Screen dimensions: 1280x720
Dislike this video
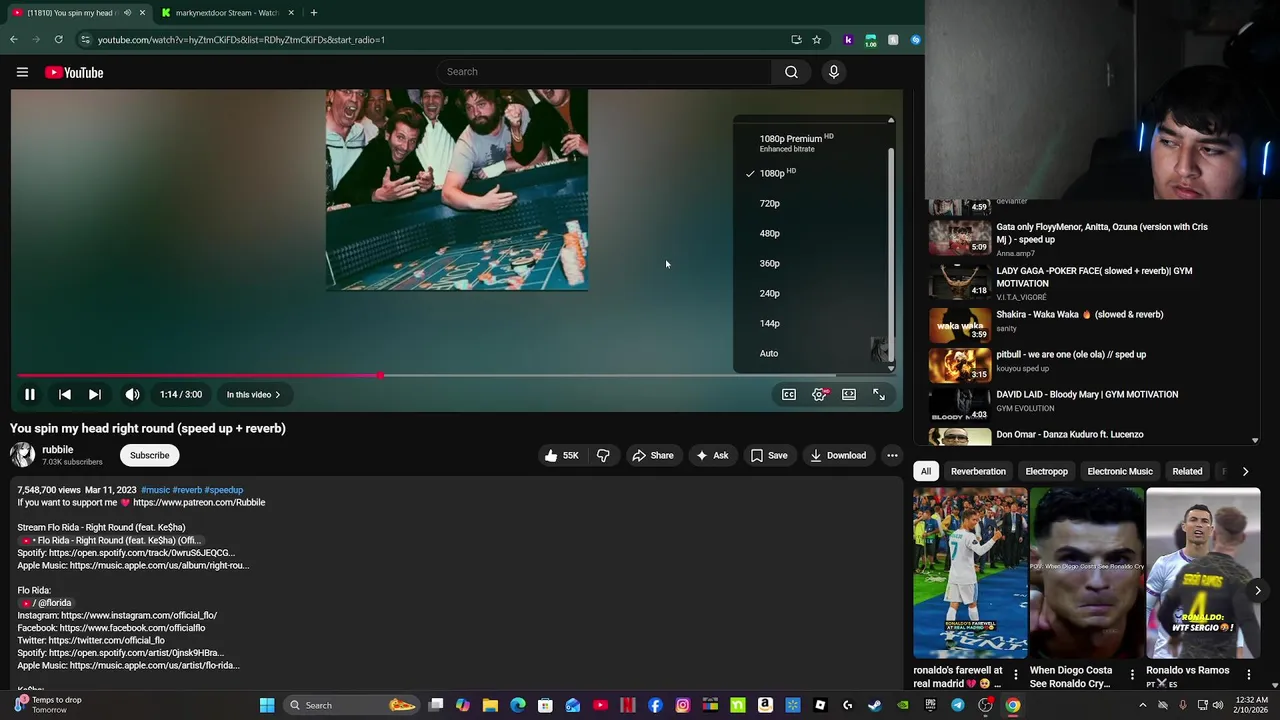(x=603, y=455)
